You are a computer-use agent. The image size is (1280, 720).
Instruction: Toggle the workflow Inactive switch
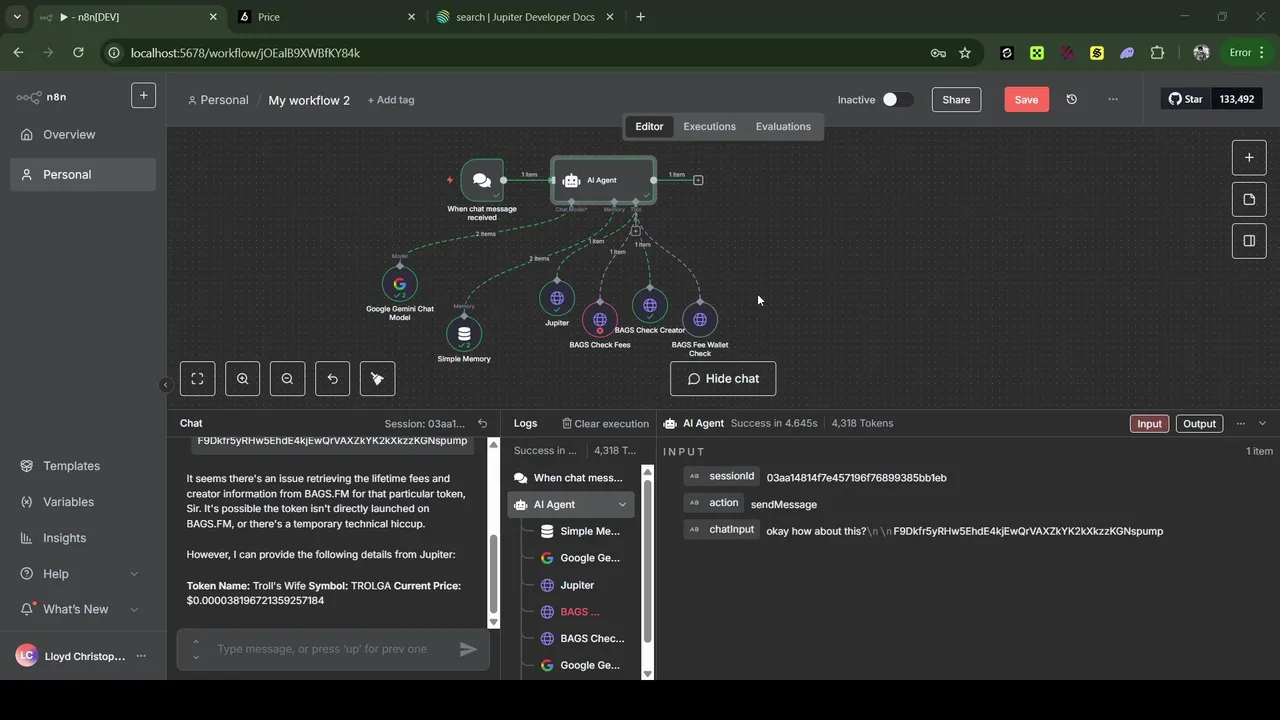(x=897, y=100)
